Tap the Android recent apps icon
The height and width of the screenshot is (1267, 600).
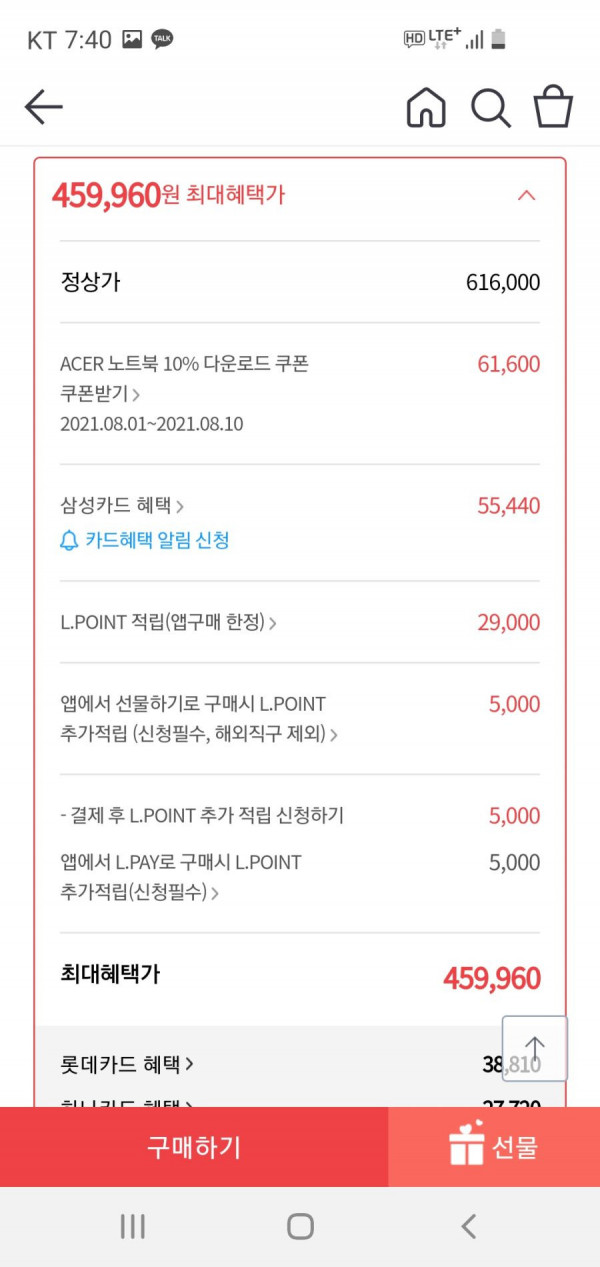pos(133,1227)
